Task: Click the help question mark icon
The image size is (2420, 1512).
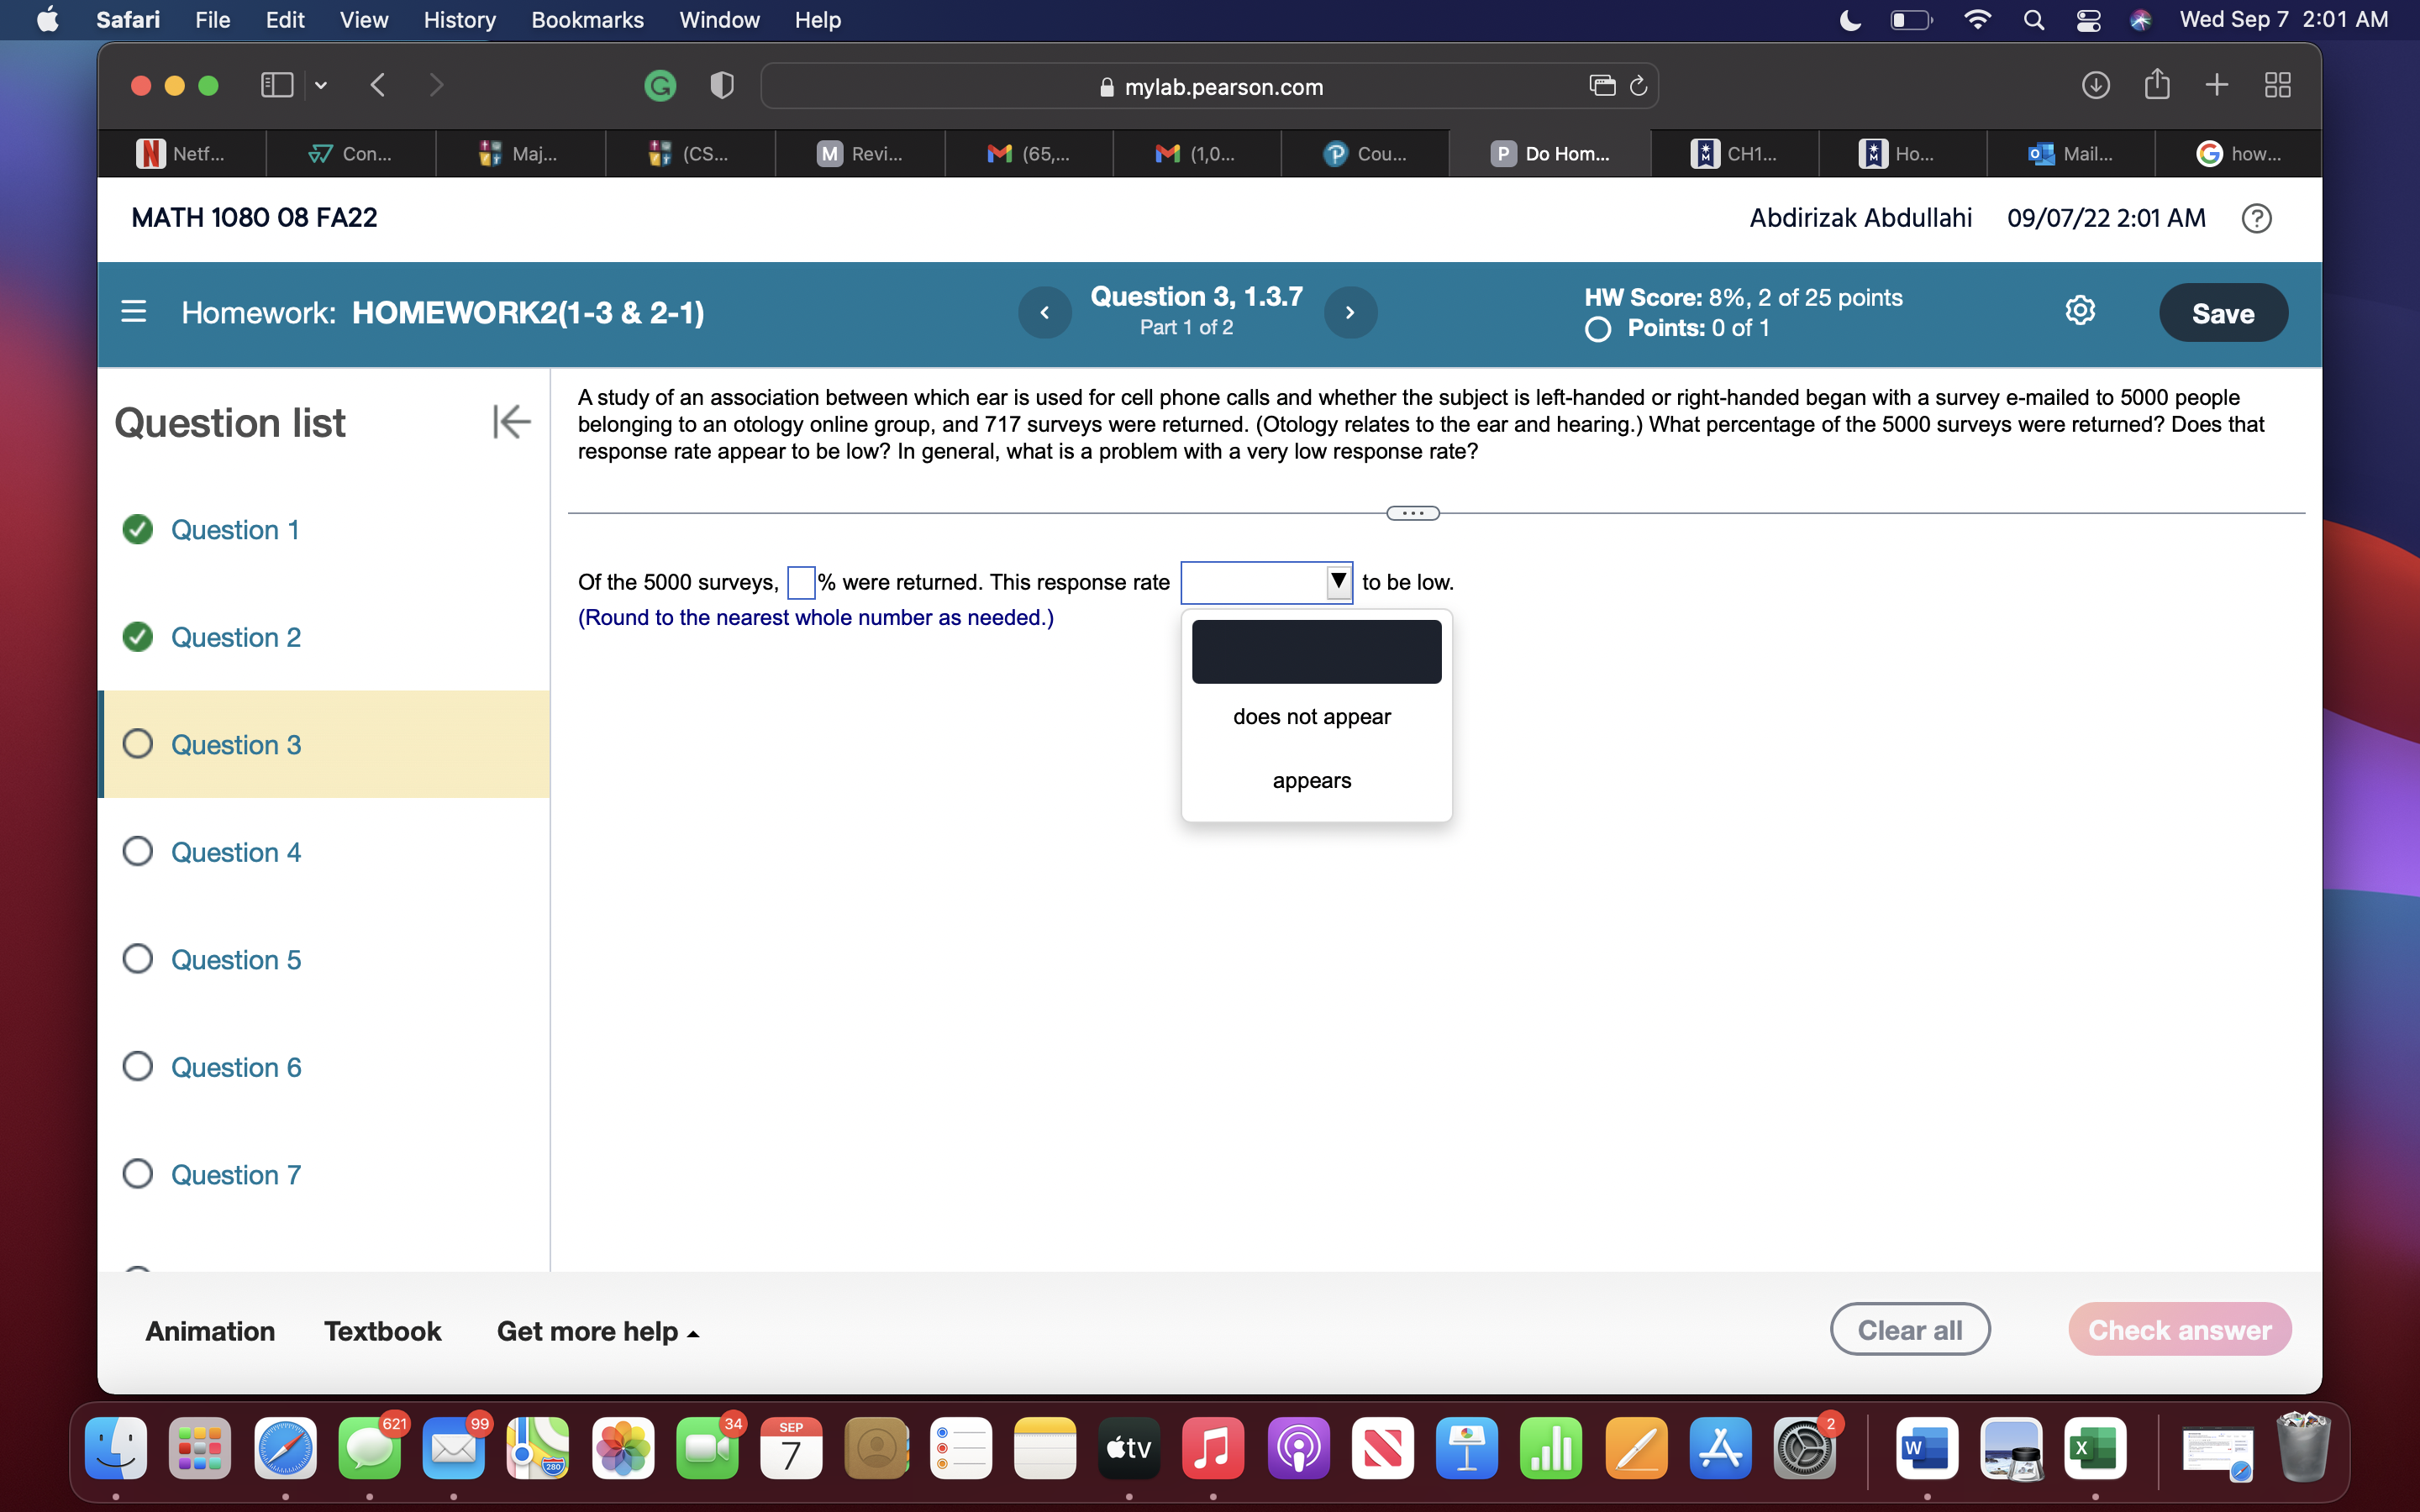Action: (x=2257, y=217)
